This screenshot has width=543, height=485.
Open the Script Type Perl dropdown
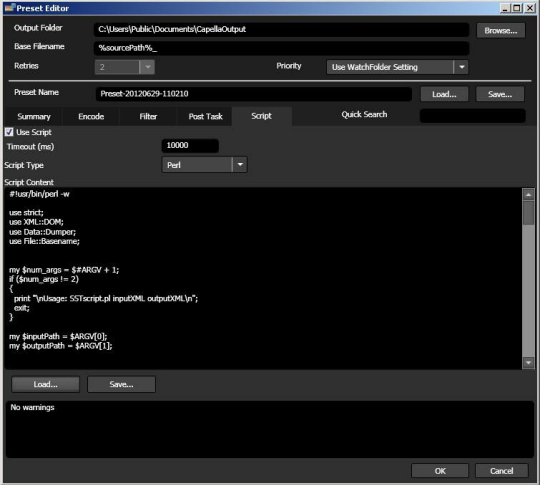(x=204, y=165)
